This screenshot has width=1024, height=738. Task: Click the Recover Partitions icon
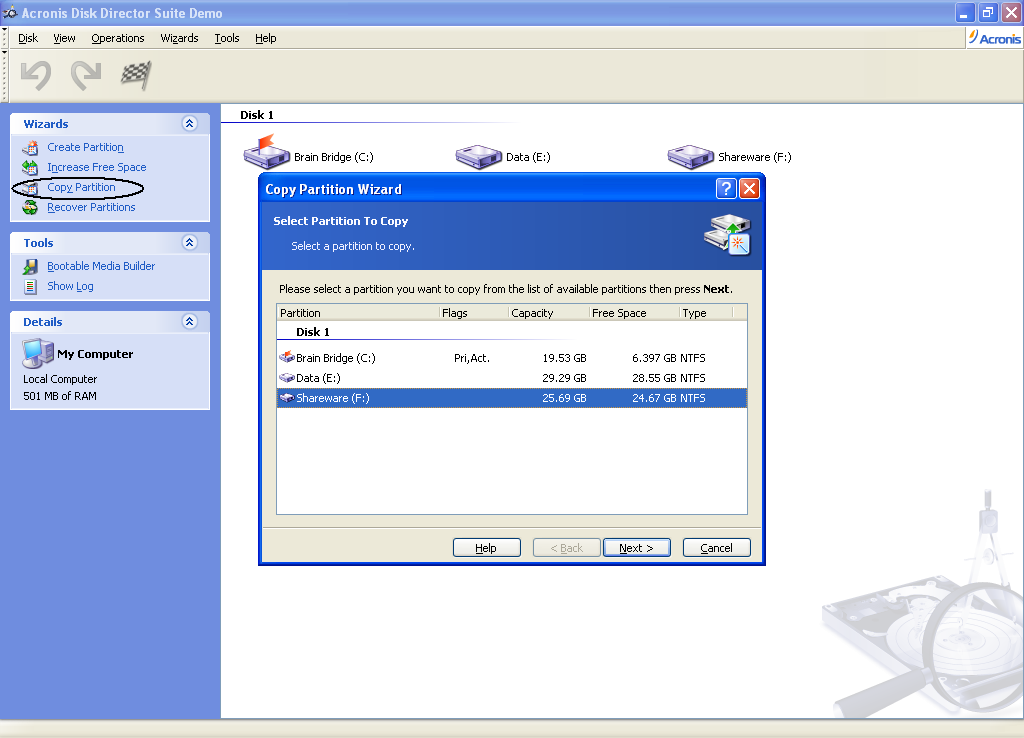(x=30, y=208)
